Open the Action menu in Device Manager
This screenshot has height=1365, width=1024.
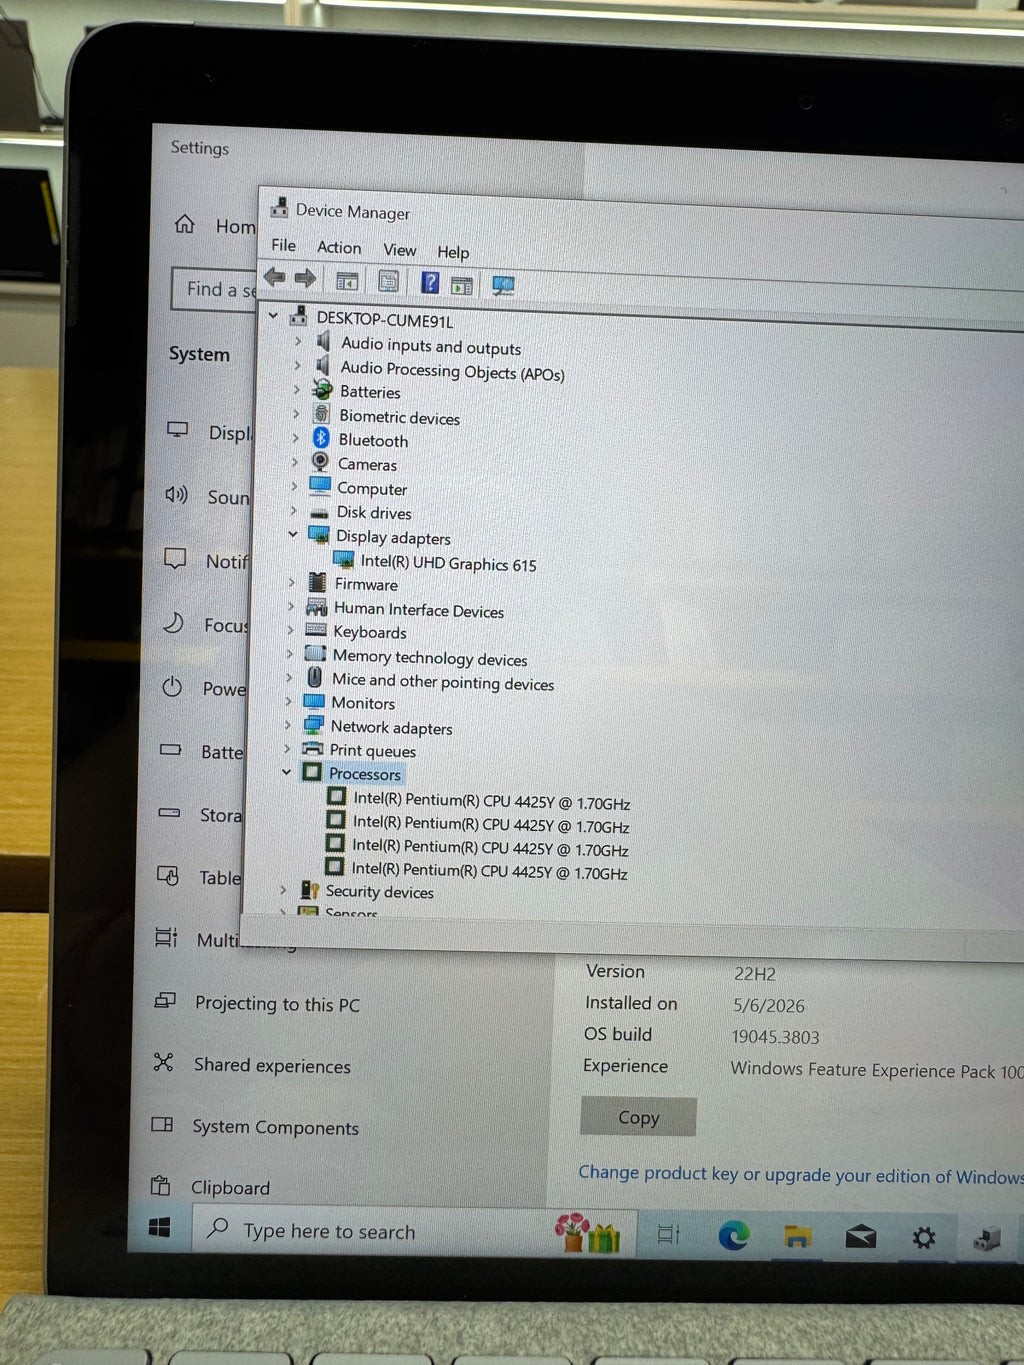(339, 247)
